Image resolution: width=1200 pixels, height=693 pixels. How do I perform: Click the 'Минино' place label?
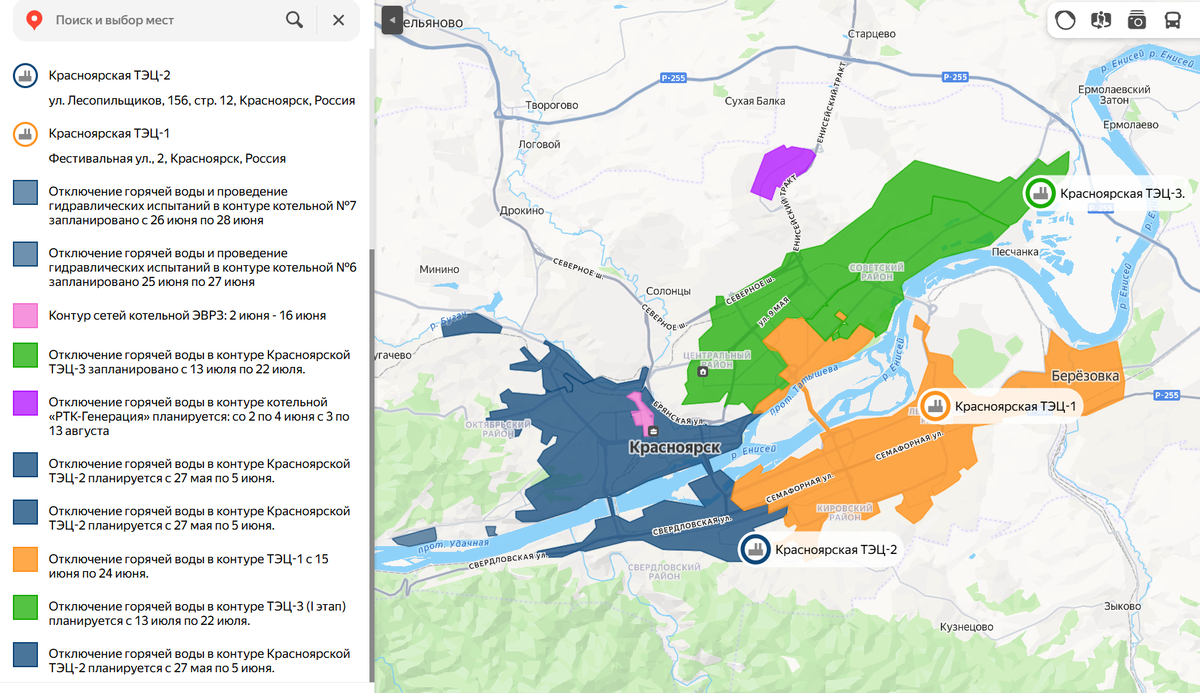pyautogui.click(x=439, y=270)
